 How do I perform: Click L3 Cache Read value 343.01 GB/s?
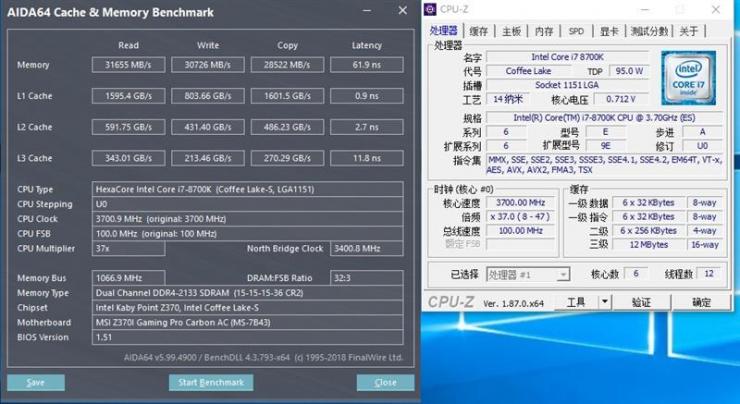point(128,158)
